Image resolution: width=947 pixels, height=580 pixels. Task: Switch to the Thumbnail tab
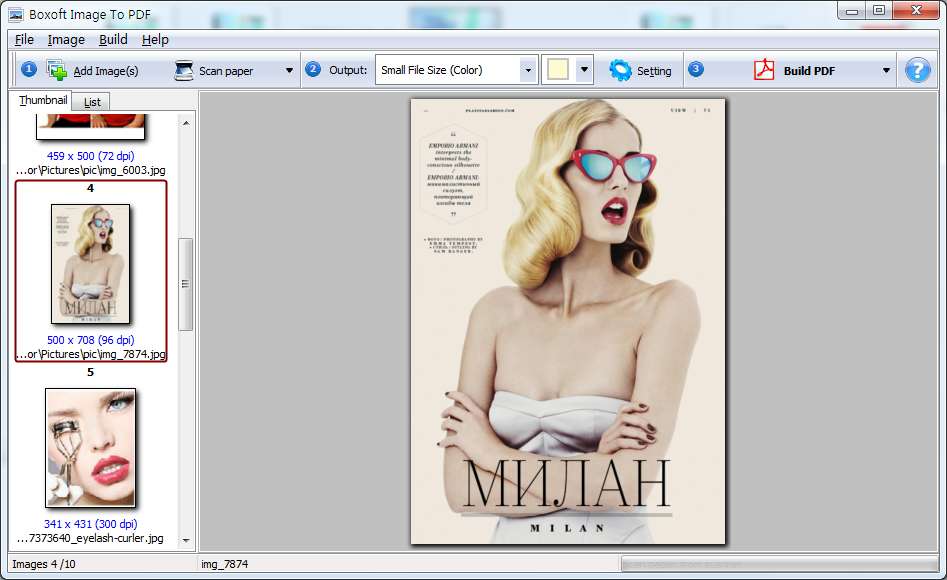(x=42, y=100)
